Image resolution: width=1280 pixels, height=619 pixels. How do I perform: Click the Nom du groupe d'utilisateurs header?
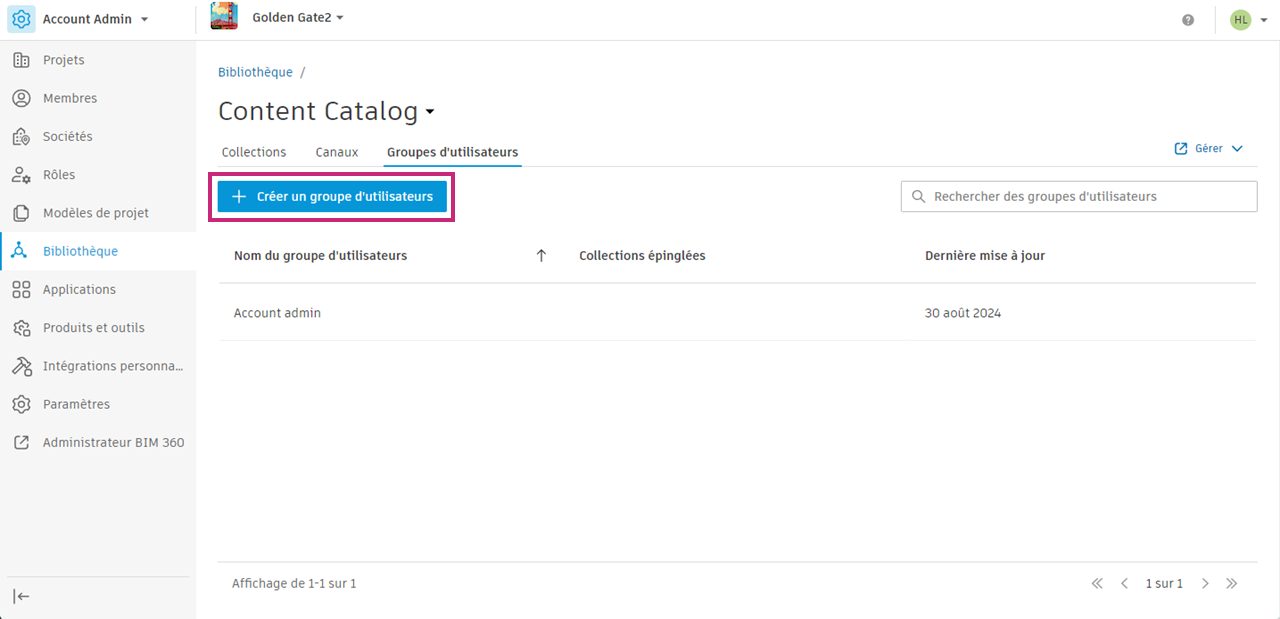click(320, 256)
